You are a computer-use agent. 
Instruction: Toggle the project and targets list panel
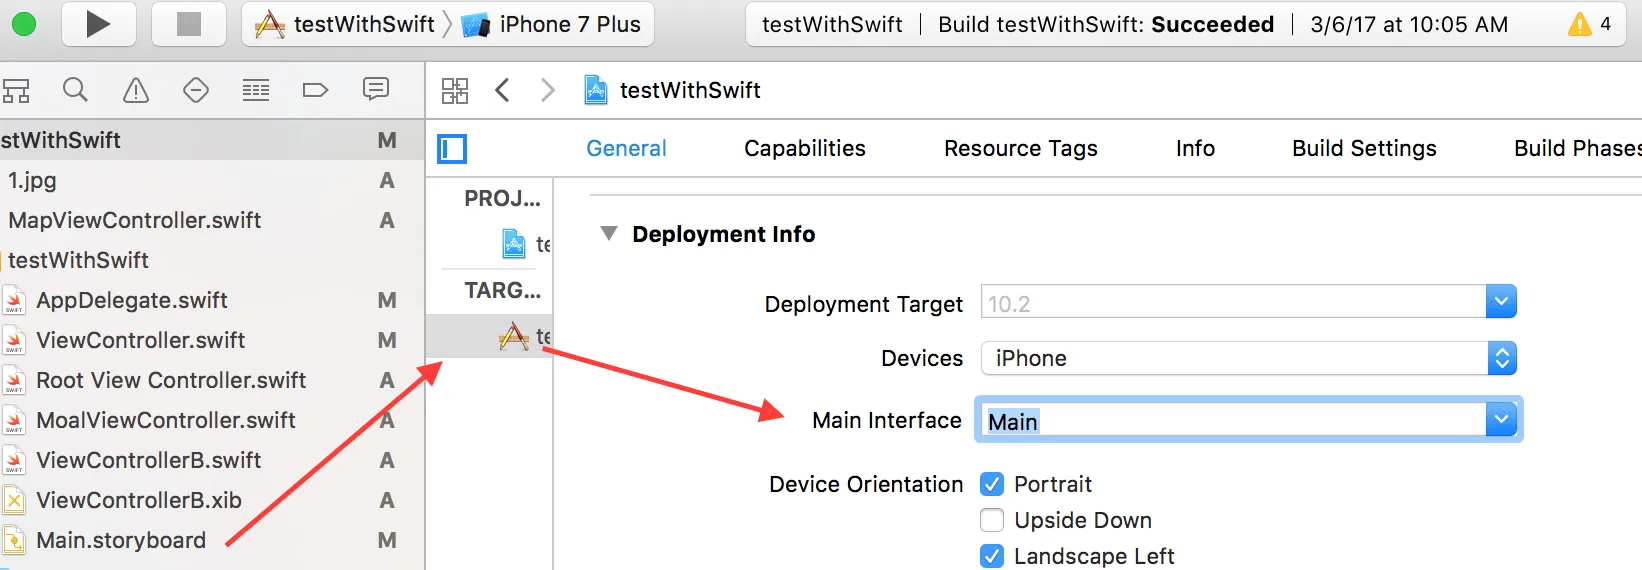tap(452, 149)
